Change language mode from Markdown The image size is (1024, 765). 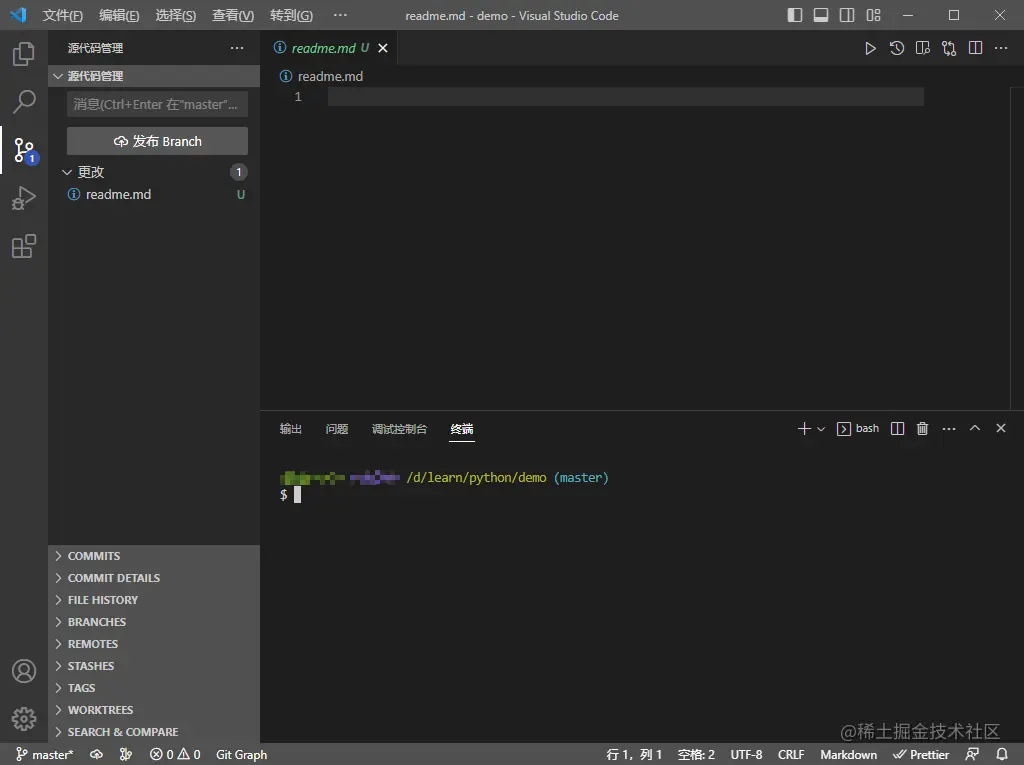click(848, 755)
